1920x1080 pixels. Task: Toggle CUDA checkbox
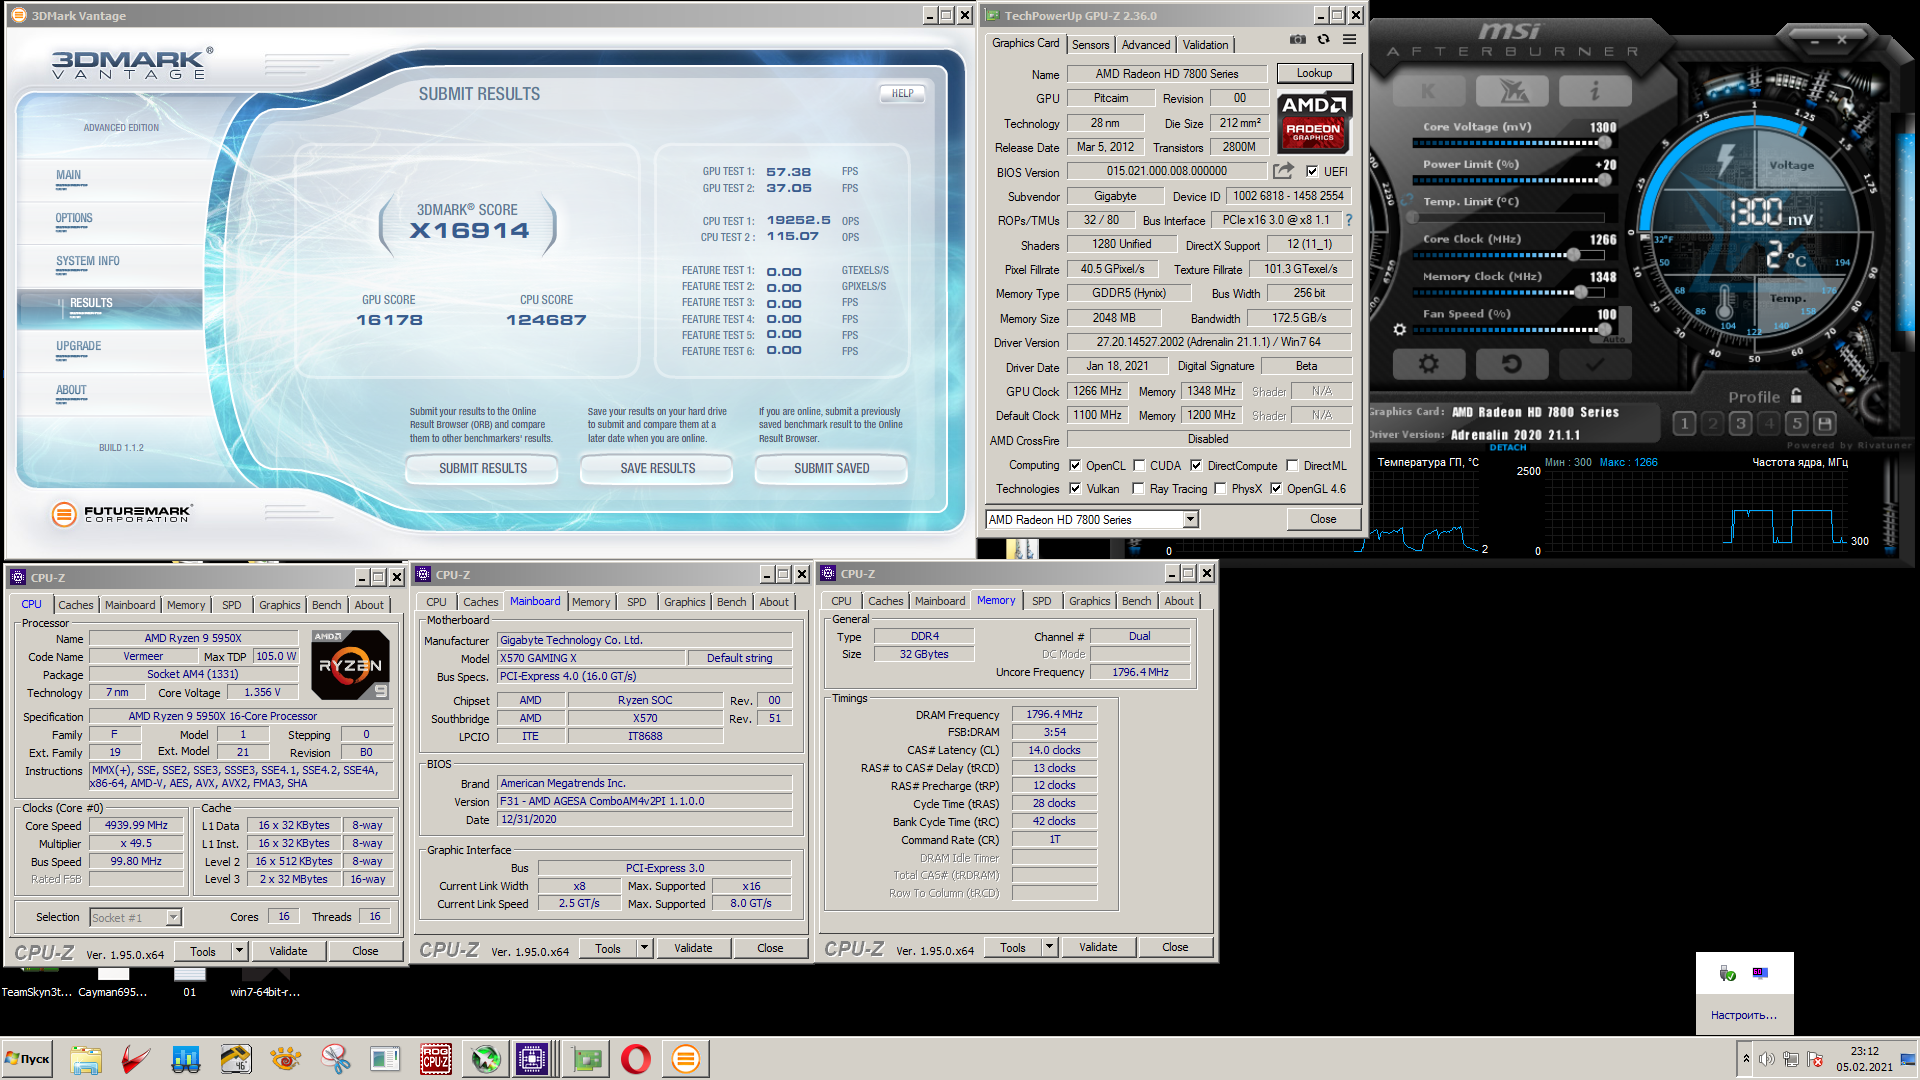point(1139,465)
